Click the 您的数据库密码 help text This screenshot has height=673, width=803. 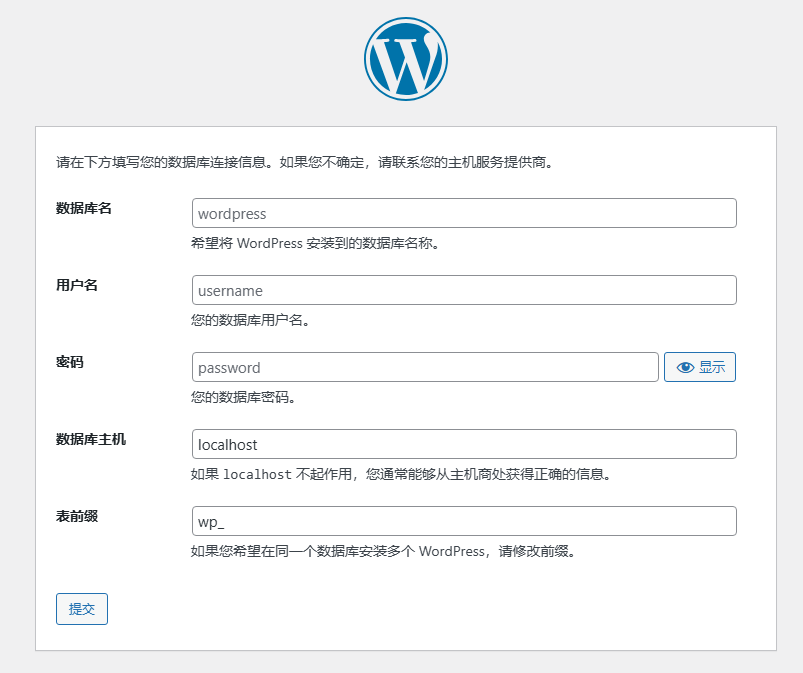point(244,397)
